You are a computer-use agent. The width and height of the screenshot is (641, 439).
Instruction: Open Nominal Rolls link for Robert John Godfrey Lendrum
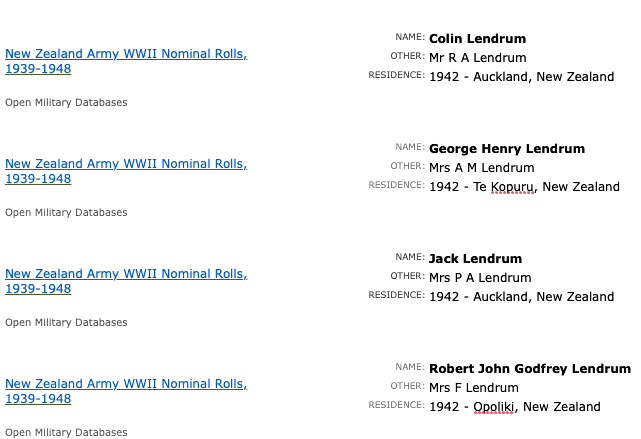[125, 384]
